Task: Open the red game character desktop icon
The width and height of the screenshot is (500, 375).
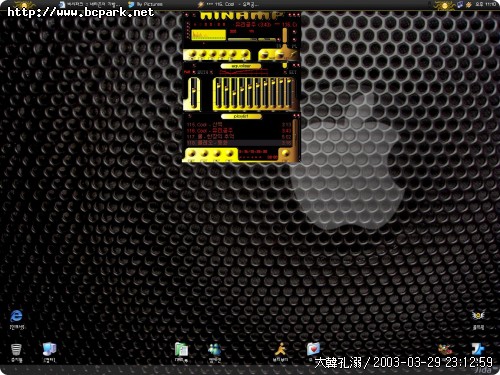Action: pyautogui.click(x=445, y=349)
